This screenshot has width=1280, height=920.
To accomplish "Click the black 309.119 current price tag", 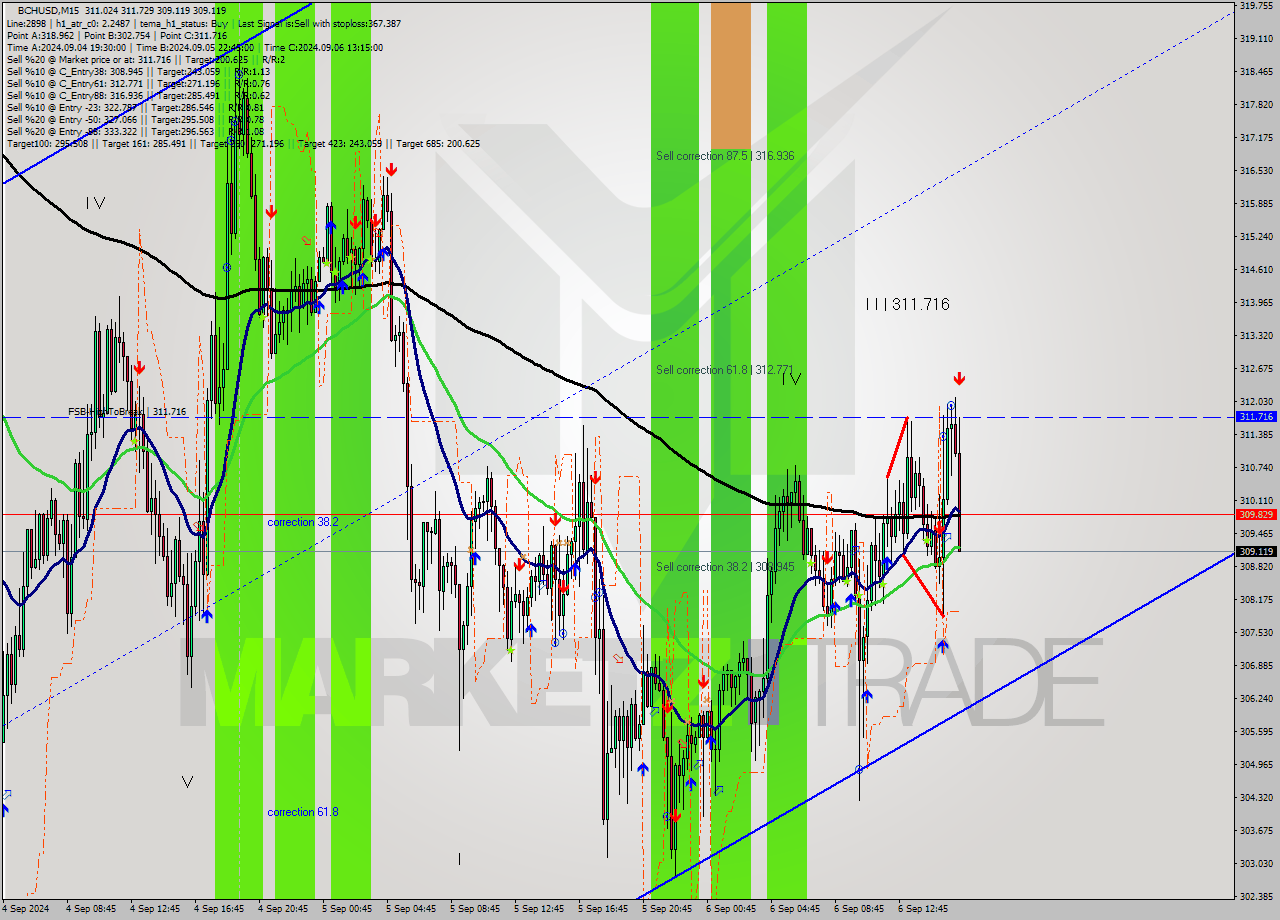I will pyautogui.click(x=1256, y=551).
